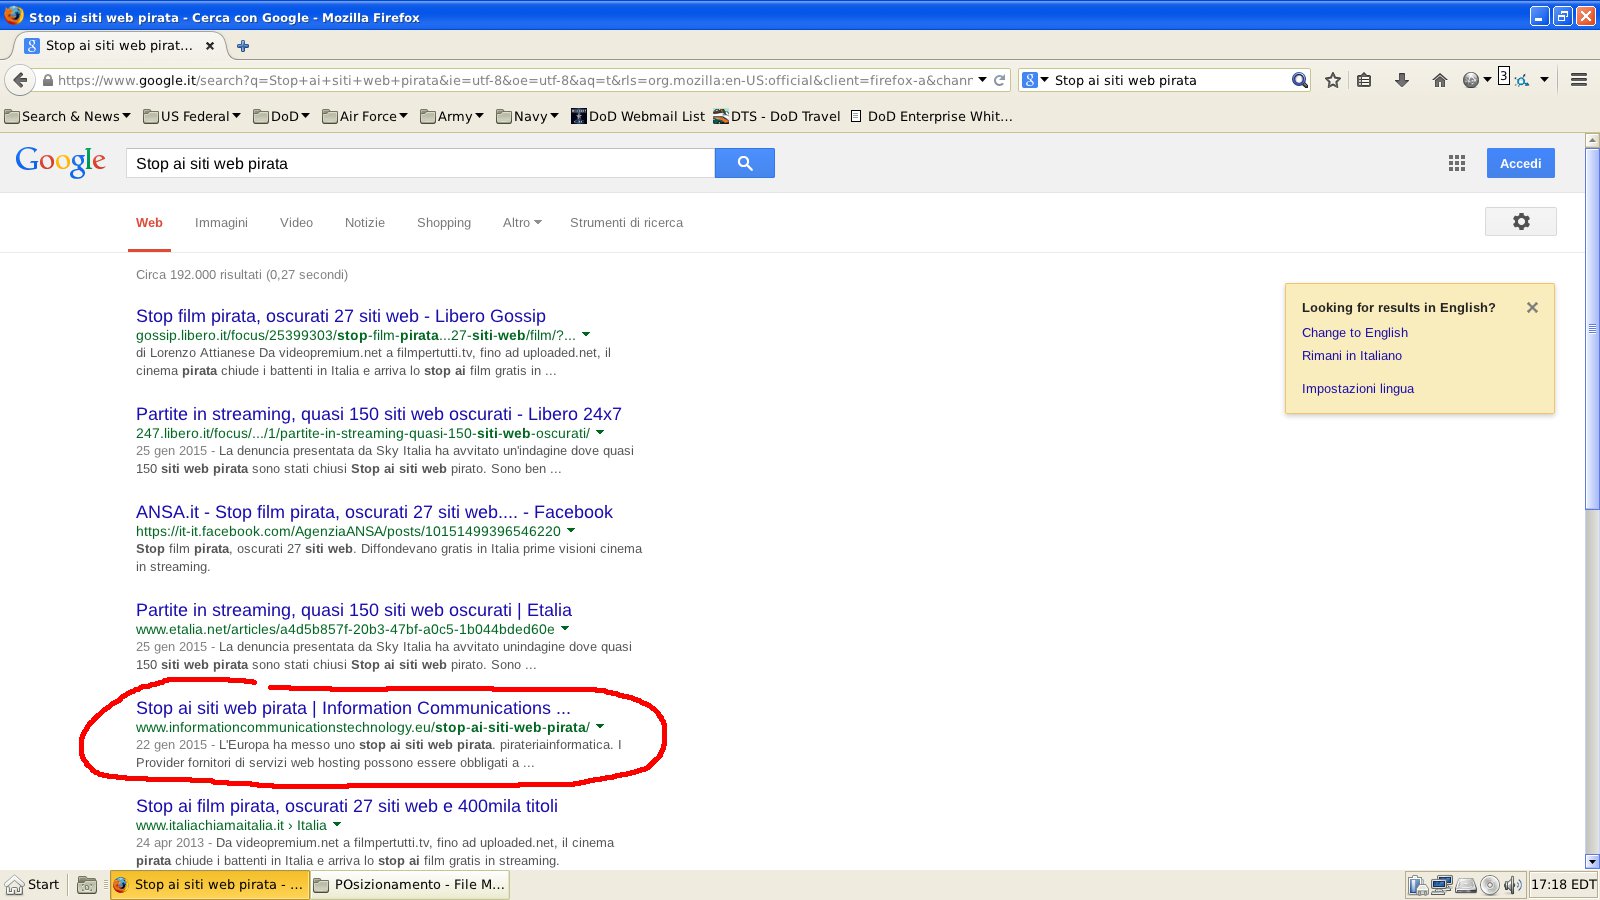The height and width of the screenshot is (900, 1600).
Task: Select the Web search tab
Action: pos(149,222)
